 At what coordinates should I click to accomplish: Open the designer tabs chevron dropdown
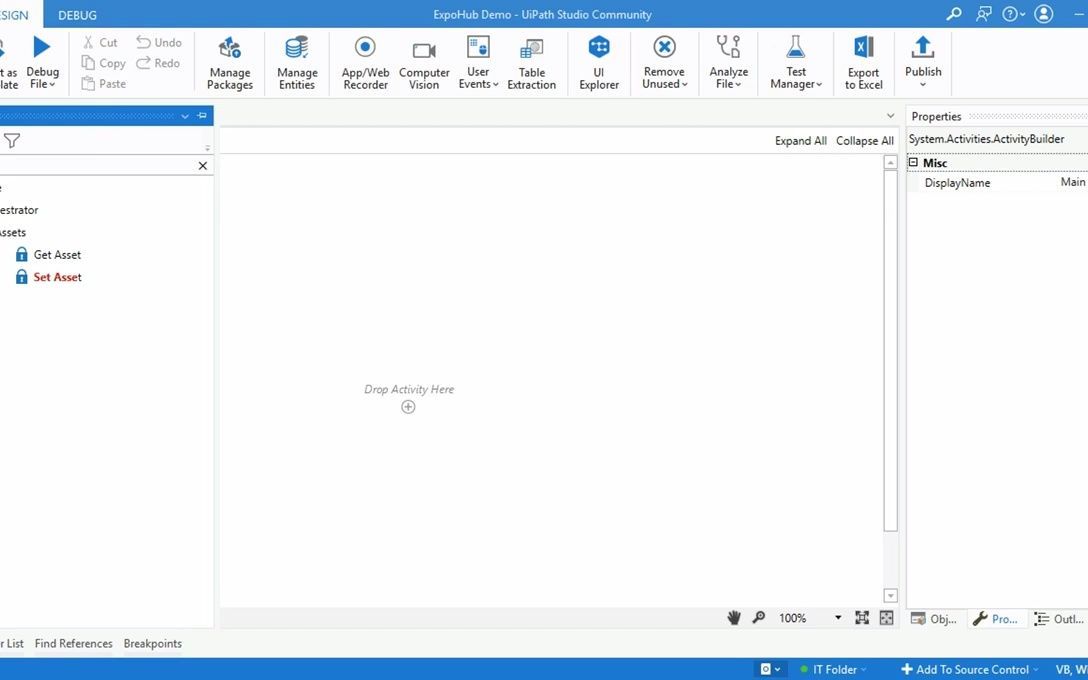pos(890,116)
